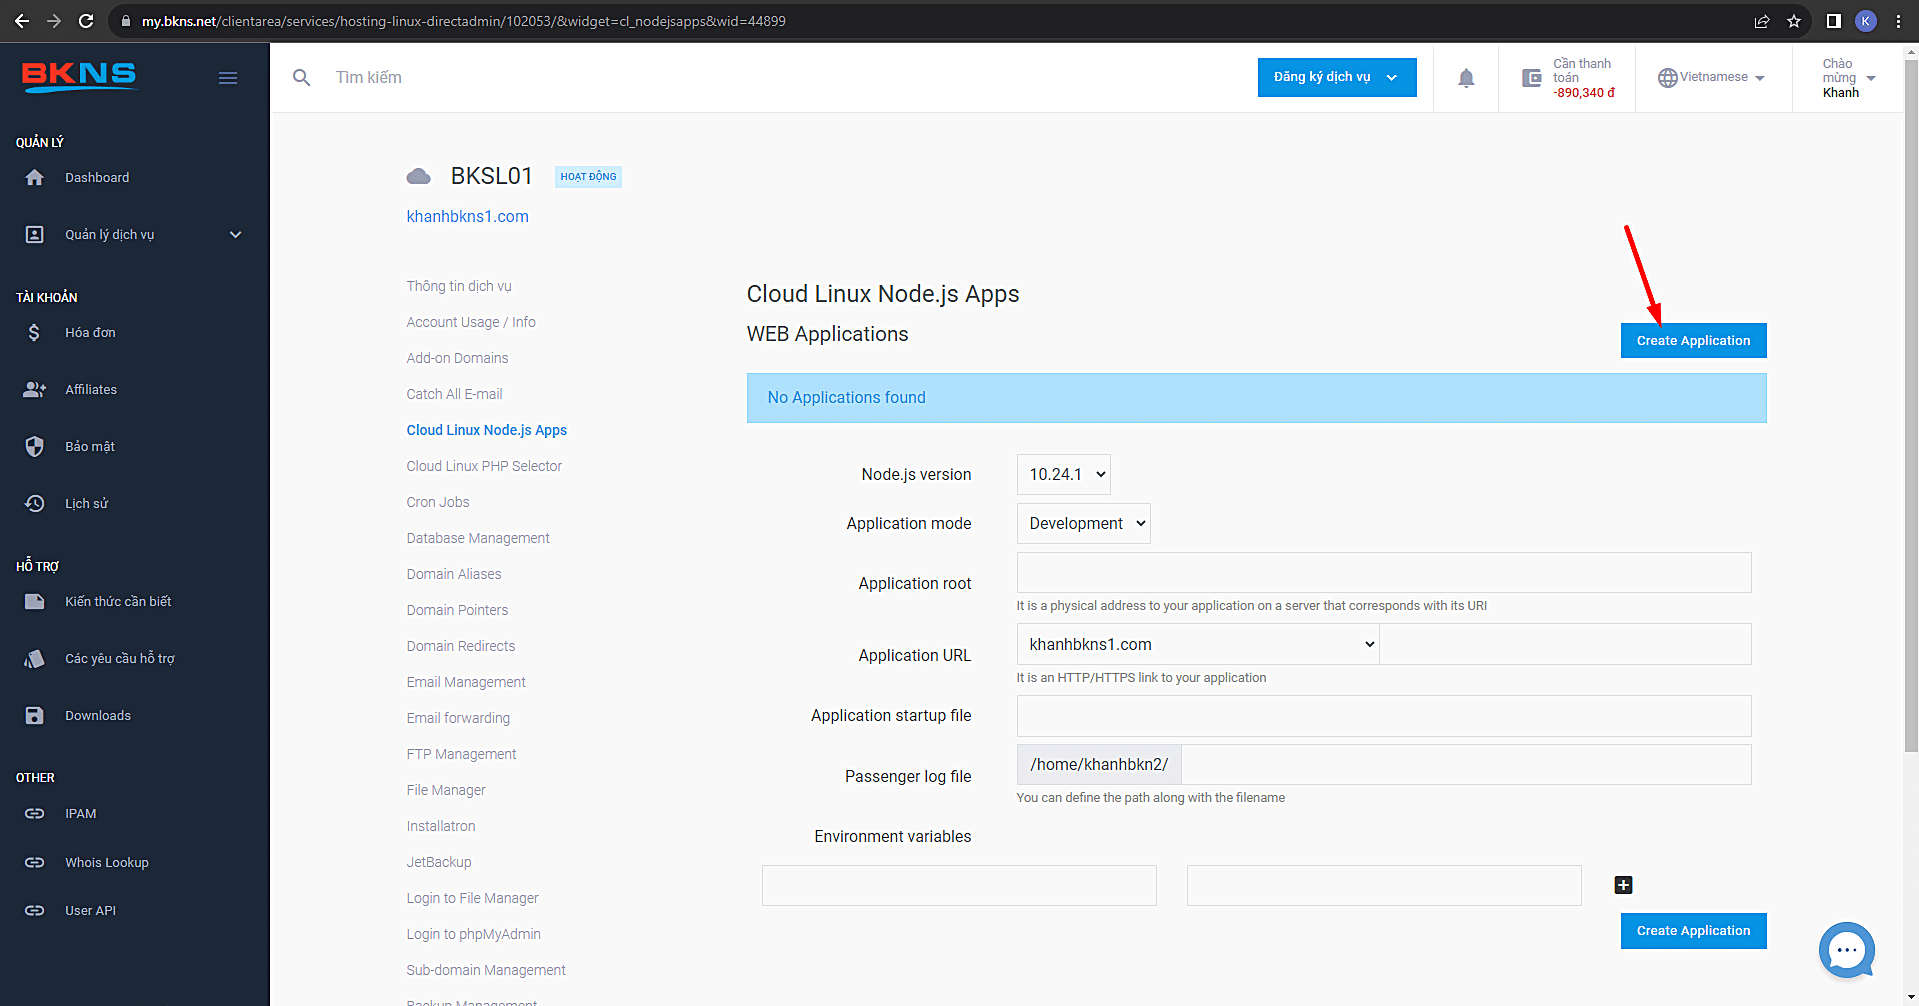Open the Node.js version dropdown
Image resolution: width=1919 pixels, height=1006 pixels.
(x=1064, y=475)
